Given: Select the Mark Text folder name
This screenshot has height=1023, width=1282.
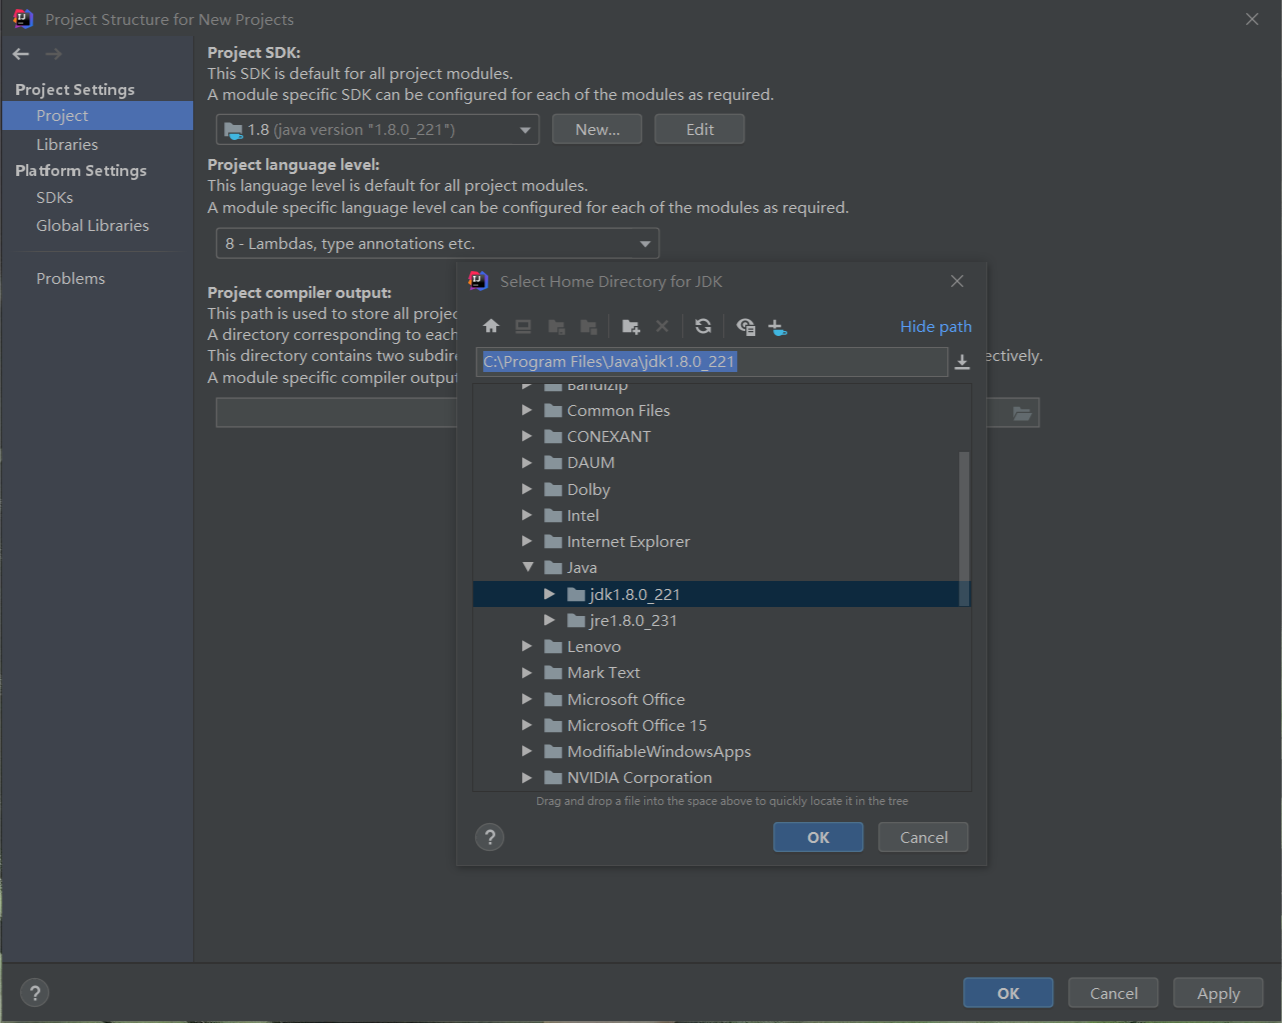Looking at the screenshot, I should 604,672.
